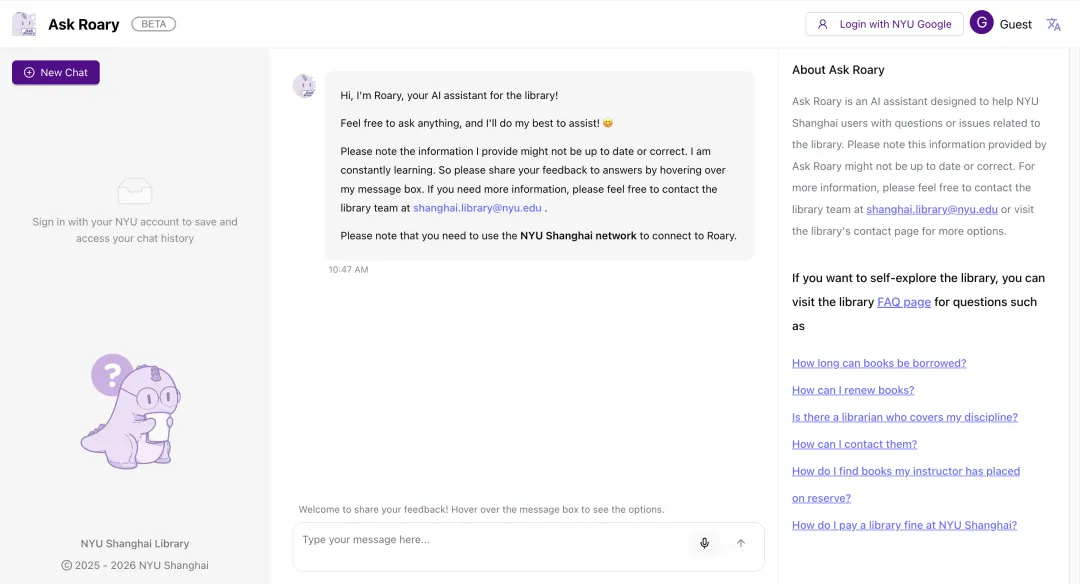Open the librarian discipline question link

pos(904,417)
